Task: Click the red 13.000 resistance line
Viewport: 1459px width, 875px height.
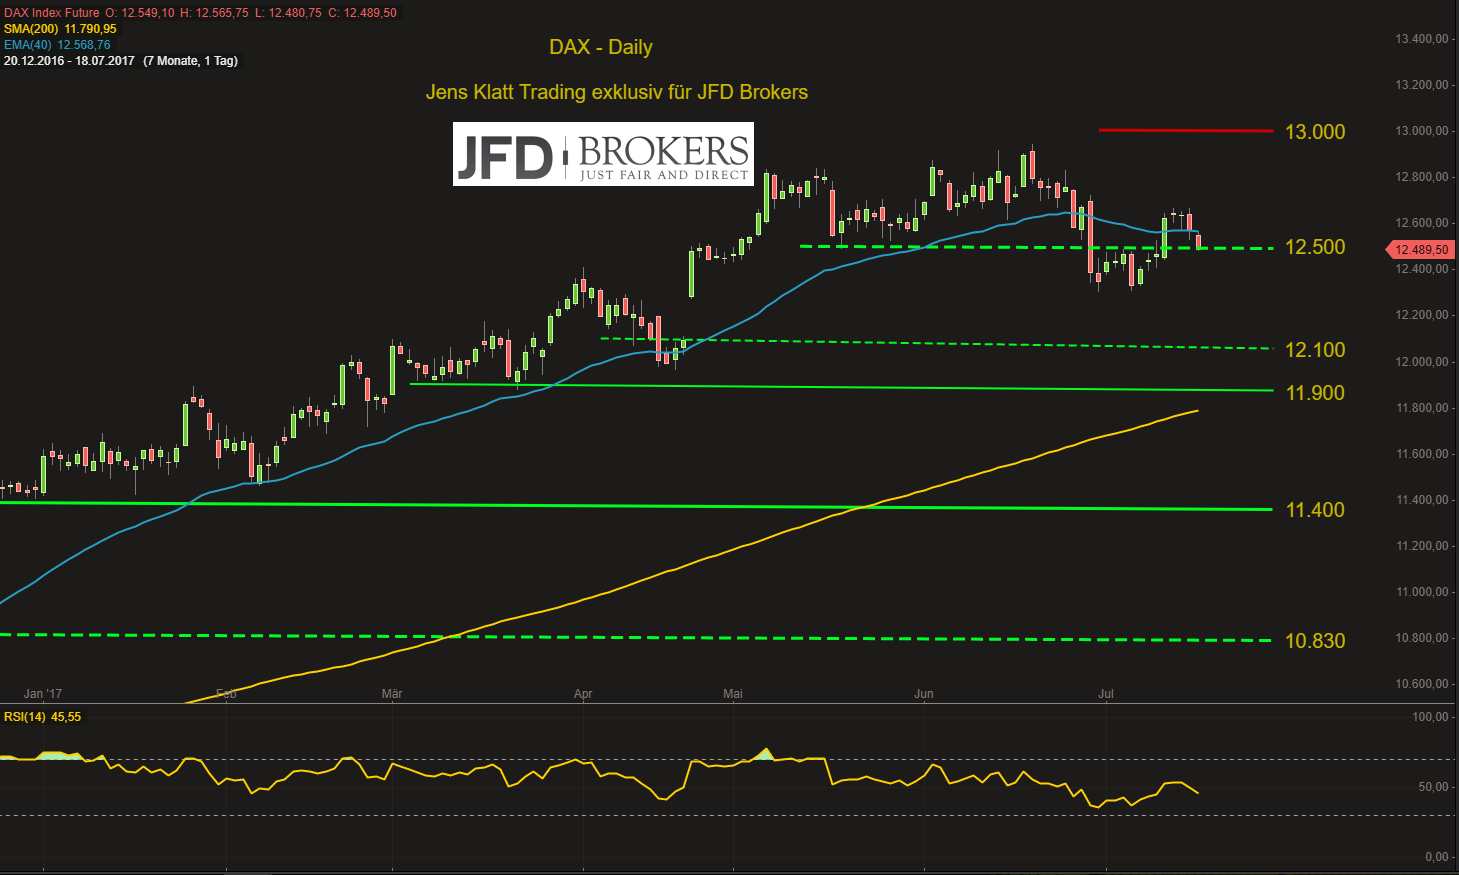Action: point(1186,130)
